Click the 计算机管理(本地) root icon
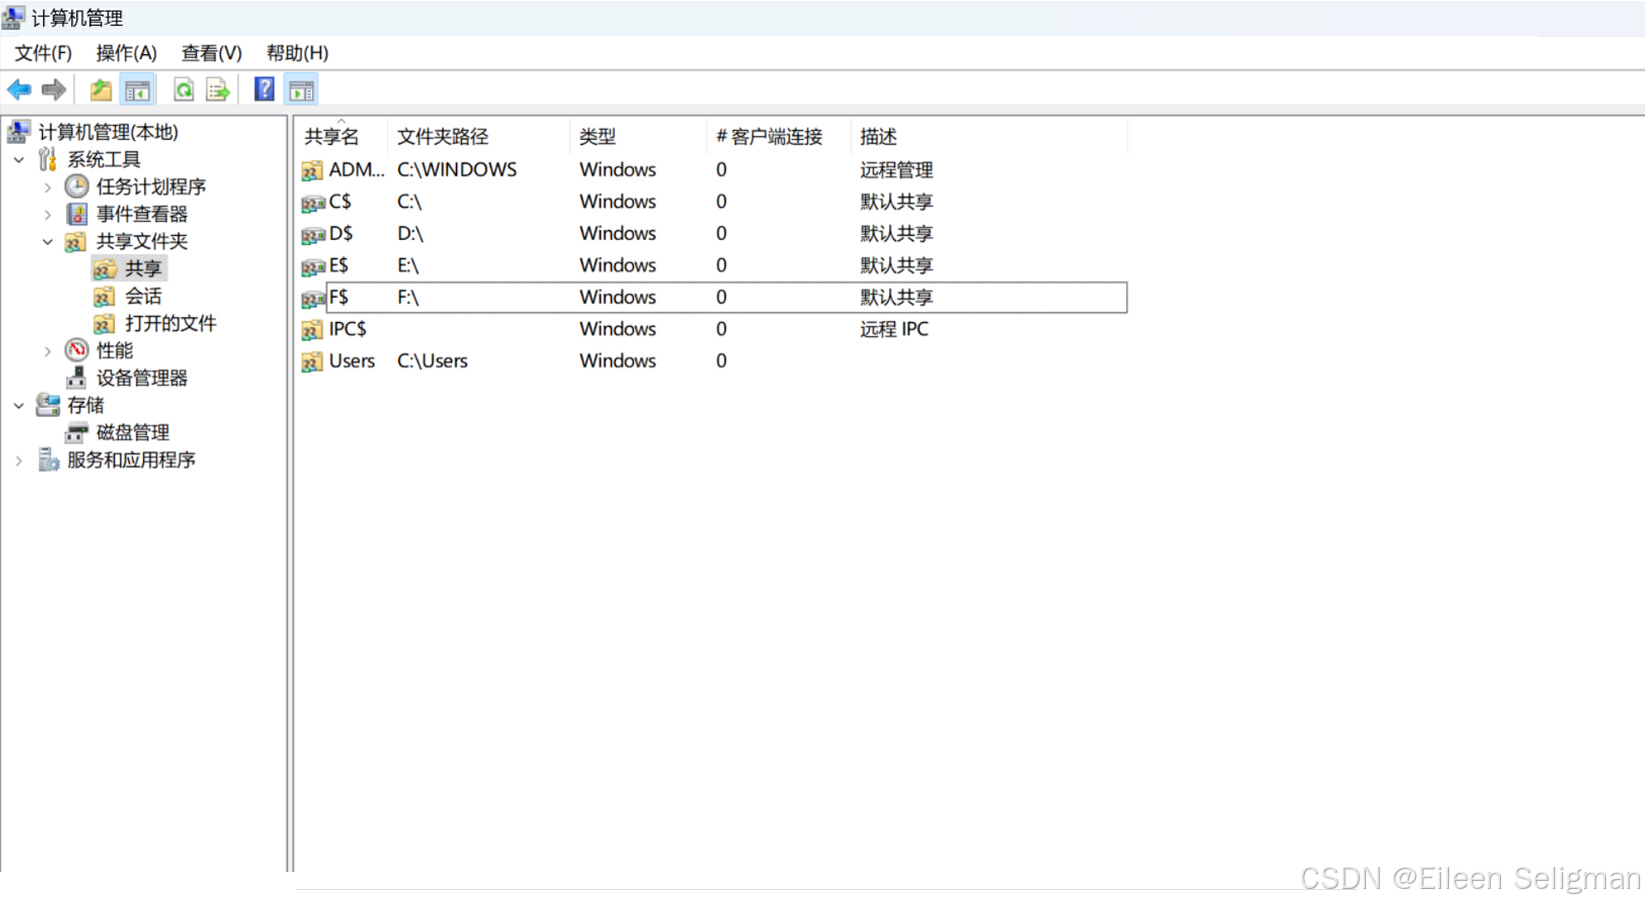 point(19,131)
